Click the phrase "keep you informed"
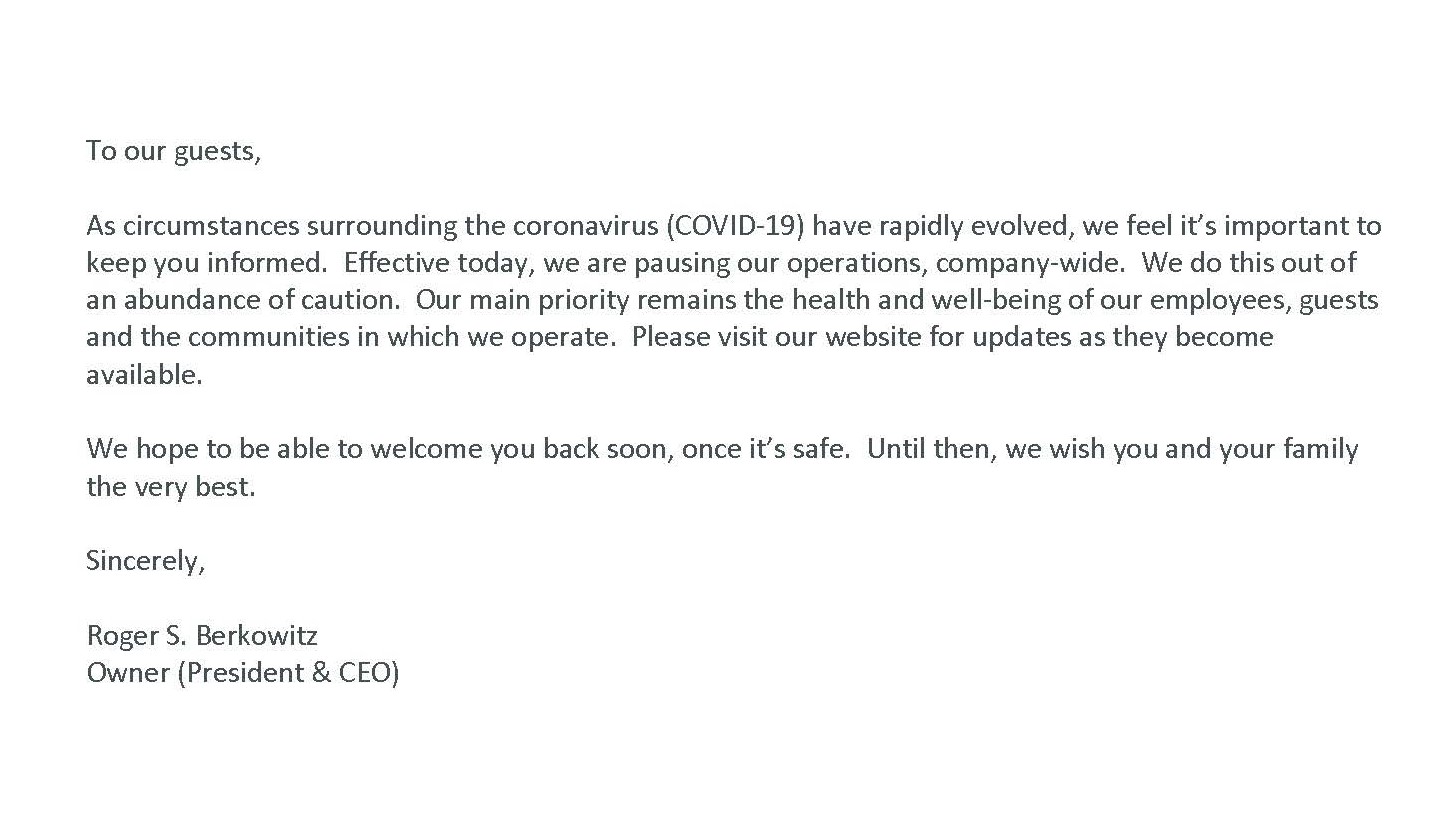The height and width of the screenshot is (820, 1449). pos(205,263)
